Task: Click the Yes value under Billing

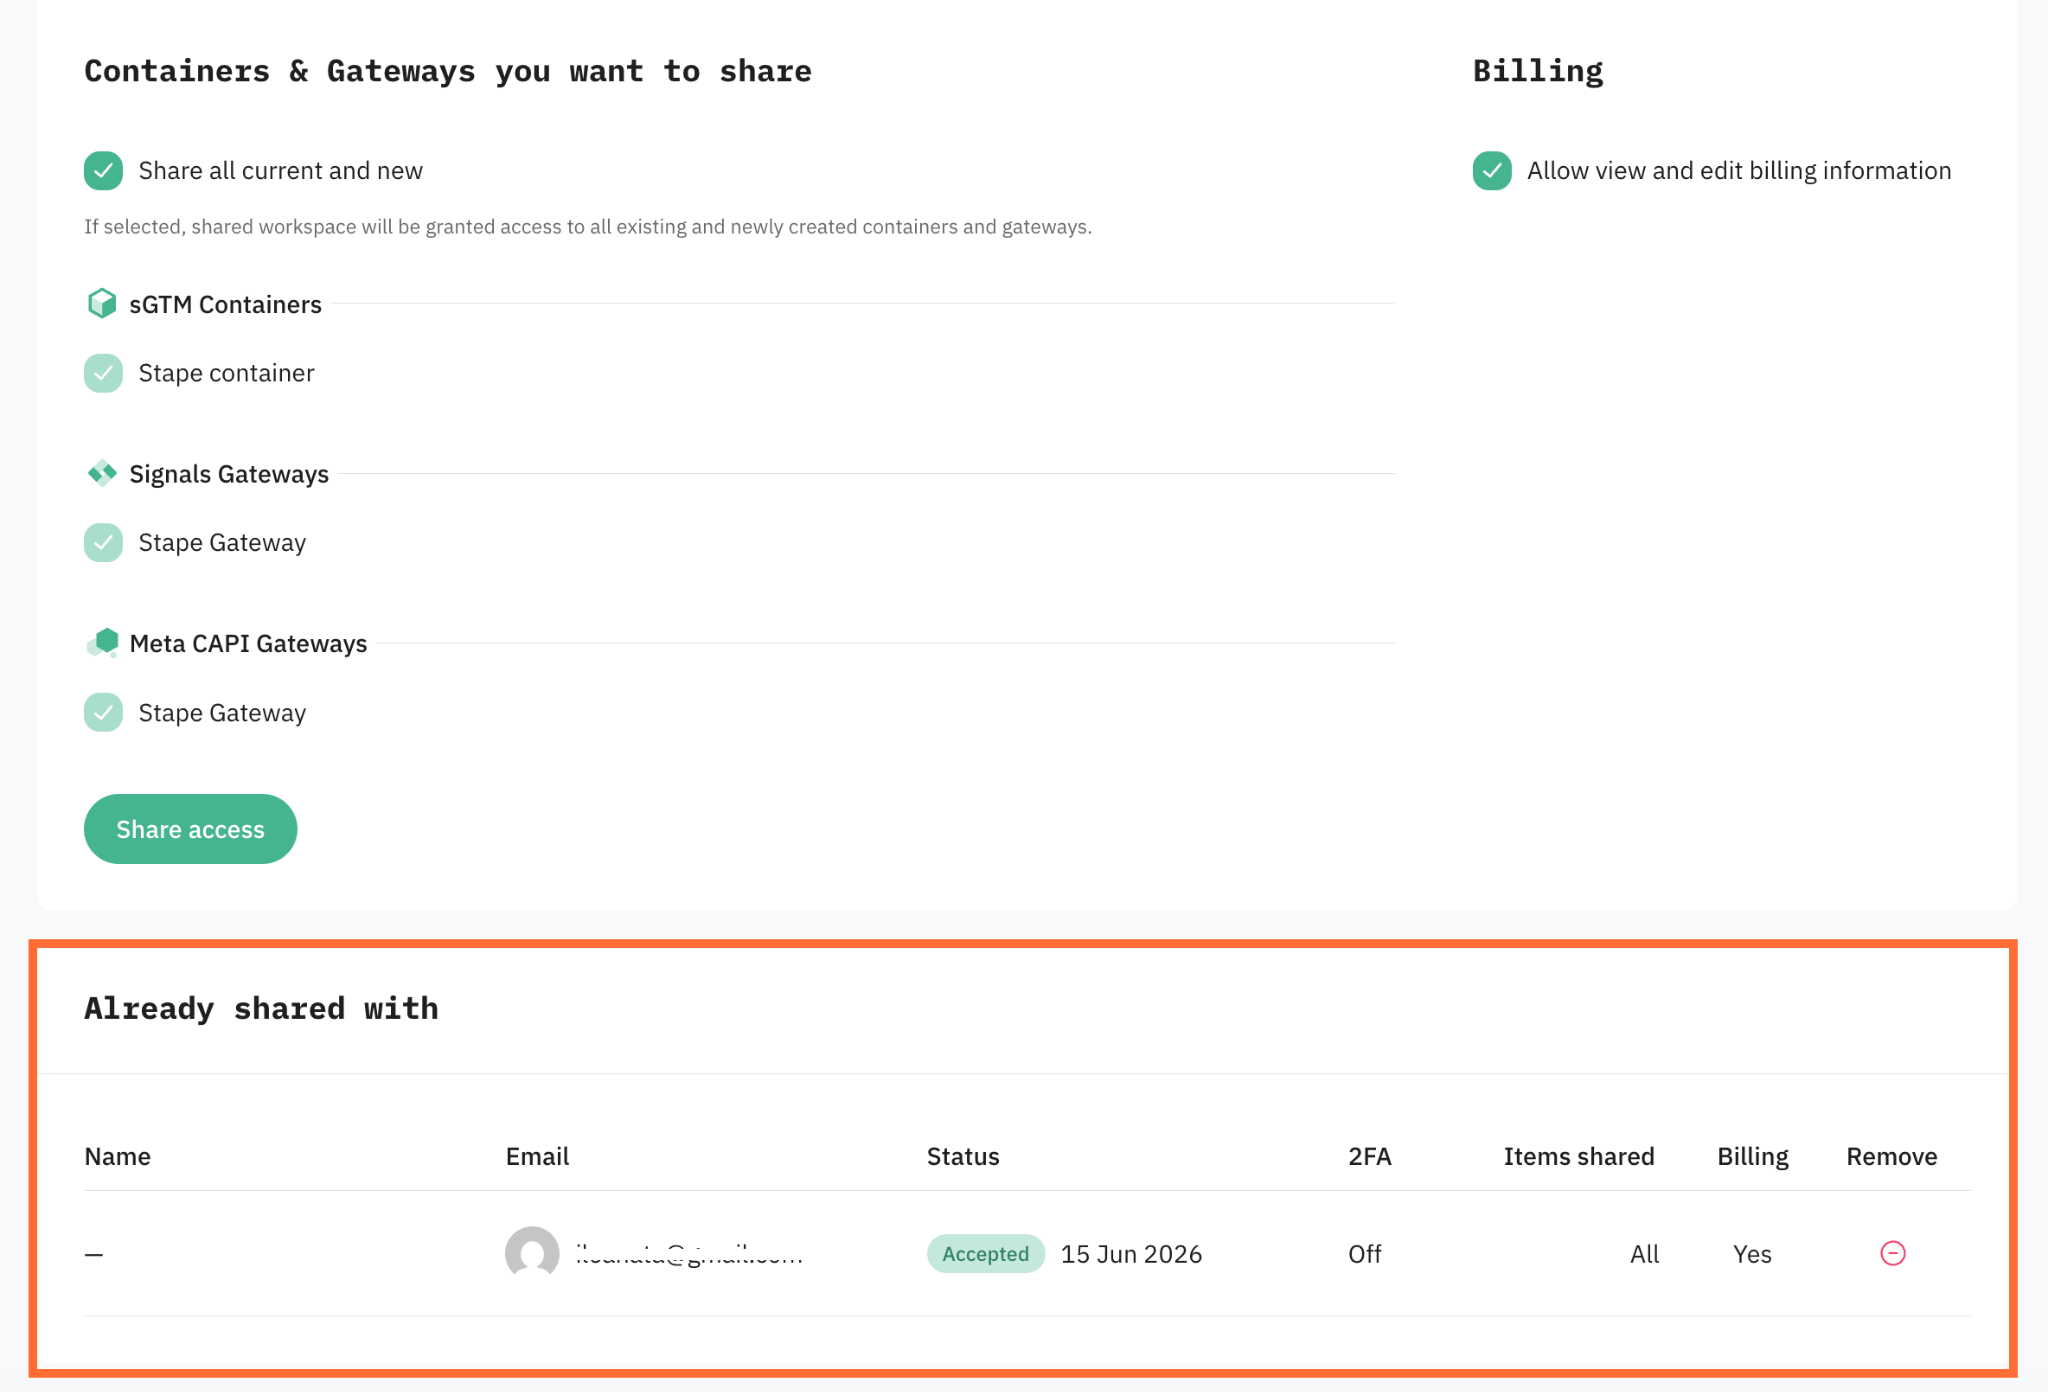Action: pyautogui.click(x=1752, y=1254)
